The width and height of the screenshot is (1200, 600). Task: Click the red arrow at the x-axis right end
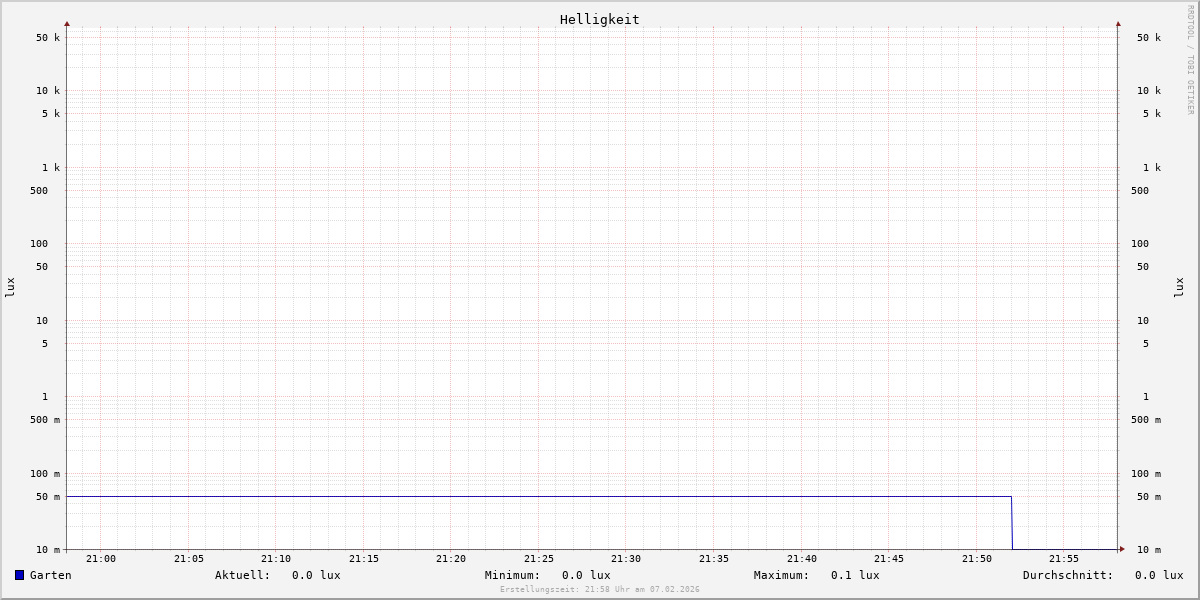click(1122, 549)
